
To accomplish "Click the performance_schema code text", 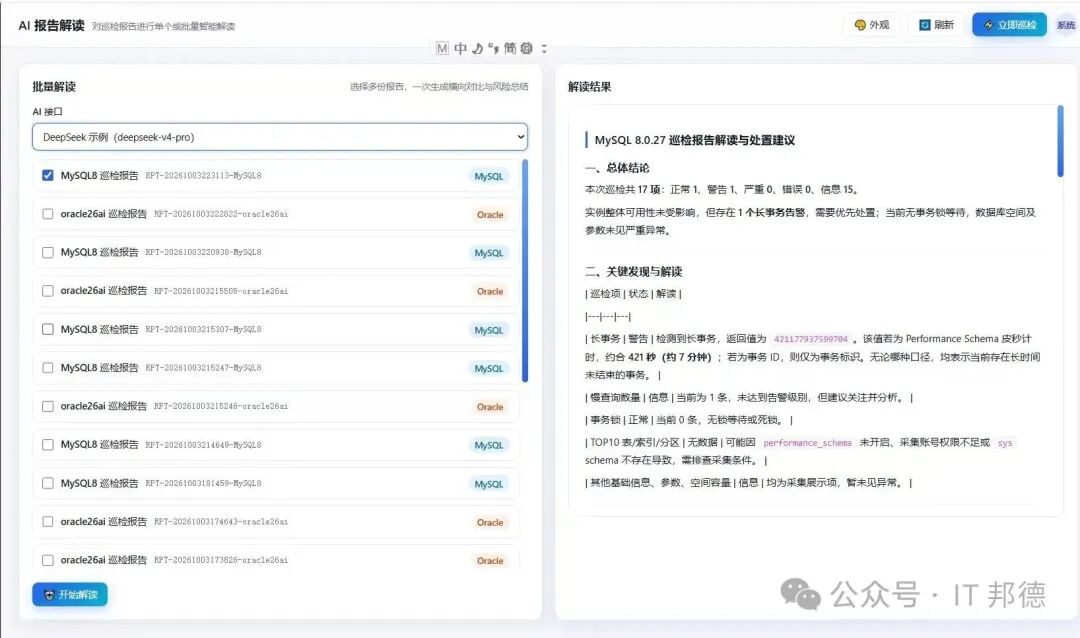I will (x=807, y=443).
